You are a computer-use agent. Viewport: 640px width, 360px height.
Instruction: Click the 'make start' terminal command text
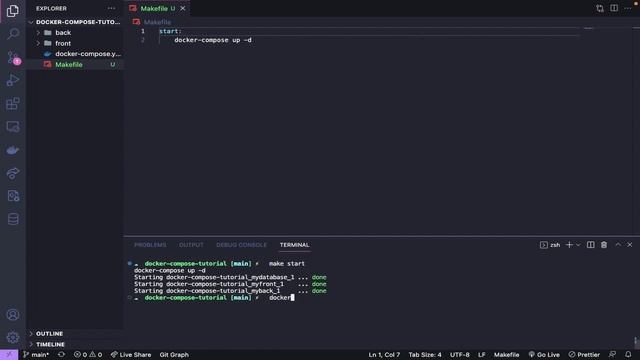tap(287, 264)
